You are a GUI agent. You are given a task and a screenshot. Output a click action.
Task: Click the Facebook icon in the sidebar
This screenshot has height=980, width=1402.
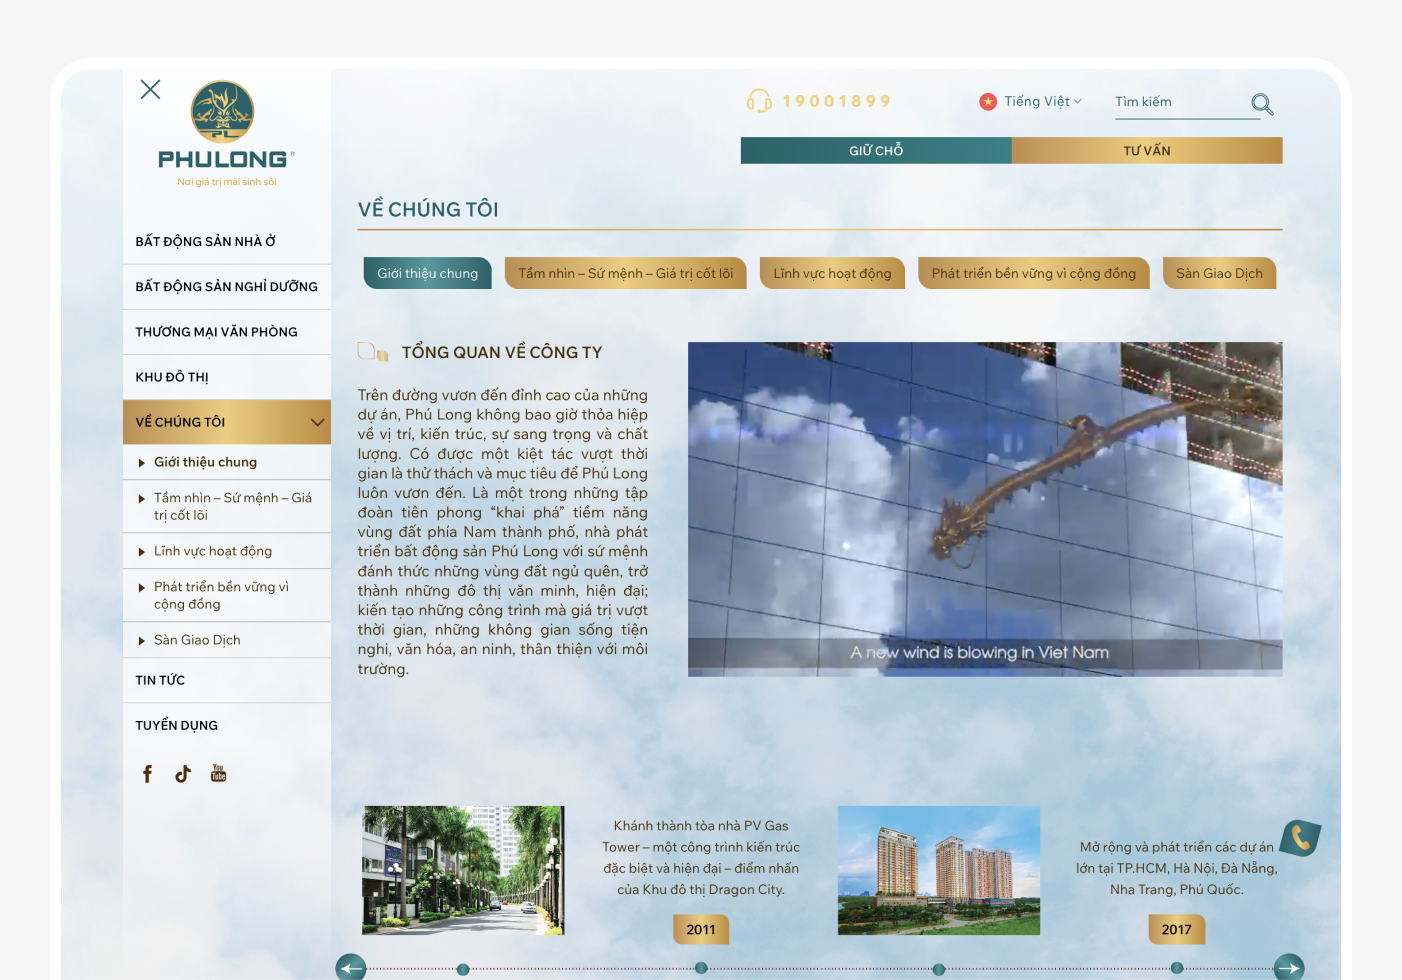click(x=147, y=772)
